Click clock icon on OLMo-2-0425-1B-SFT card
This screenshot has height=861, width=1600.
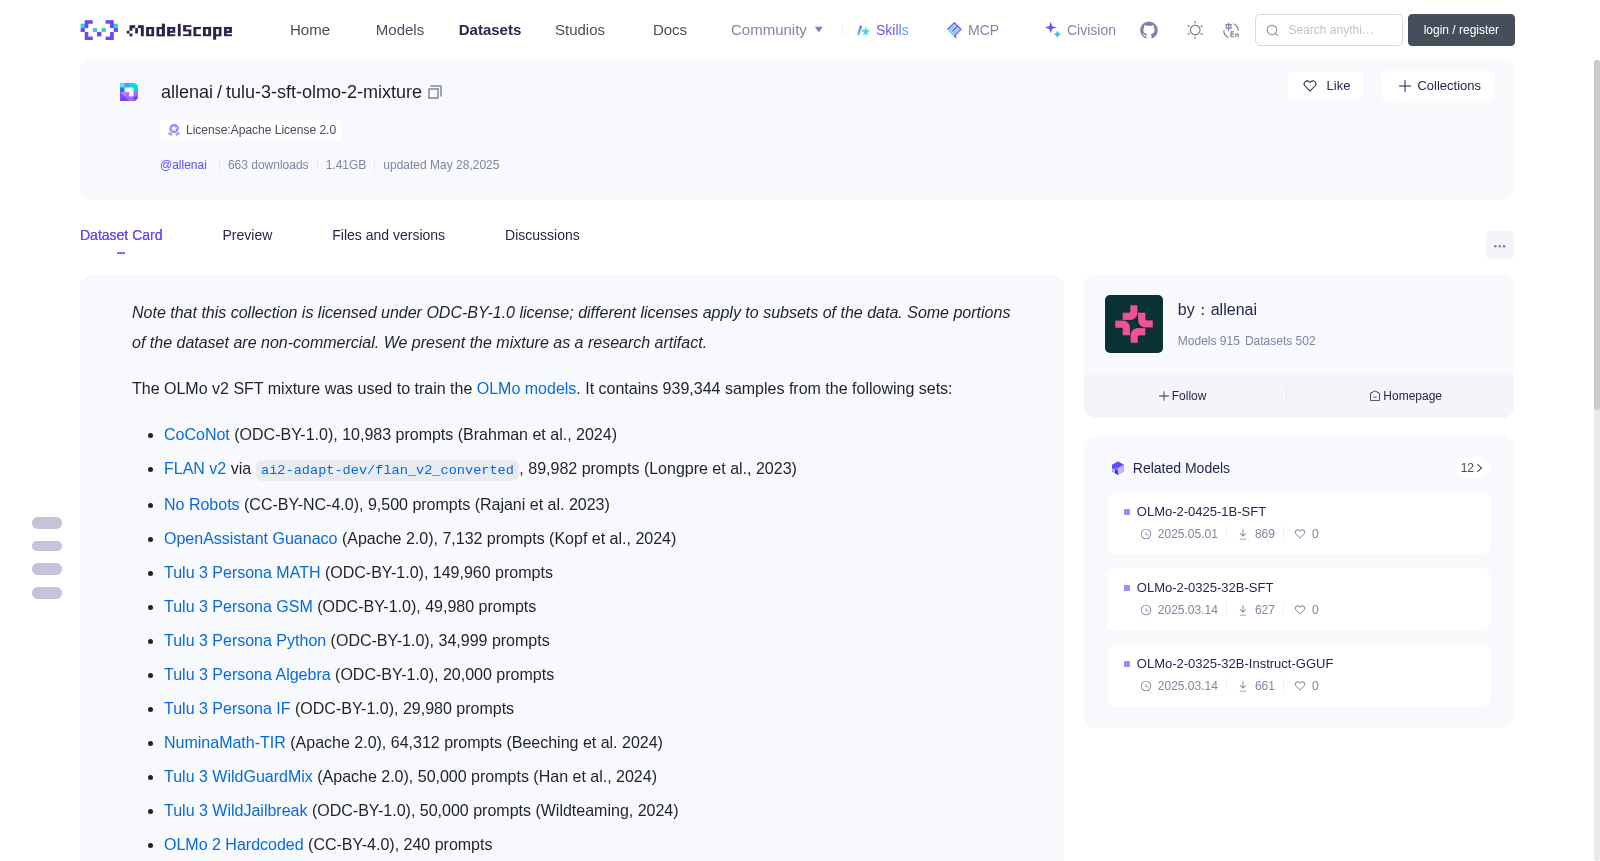(x=1146, y=534)
